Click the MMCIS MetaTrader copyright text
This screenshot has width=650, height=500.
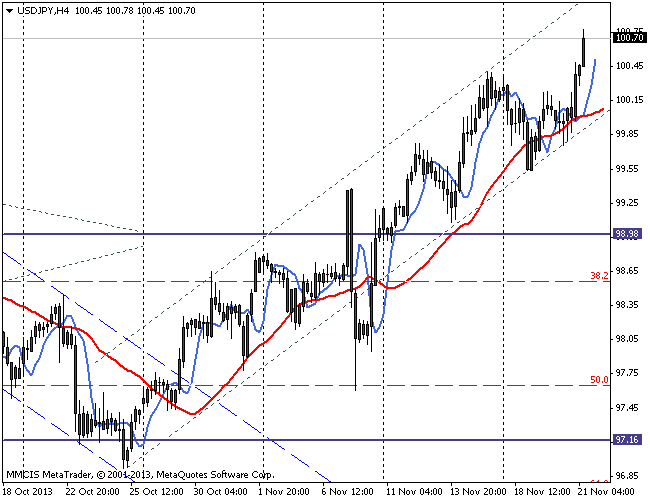(x=140, y=475)
